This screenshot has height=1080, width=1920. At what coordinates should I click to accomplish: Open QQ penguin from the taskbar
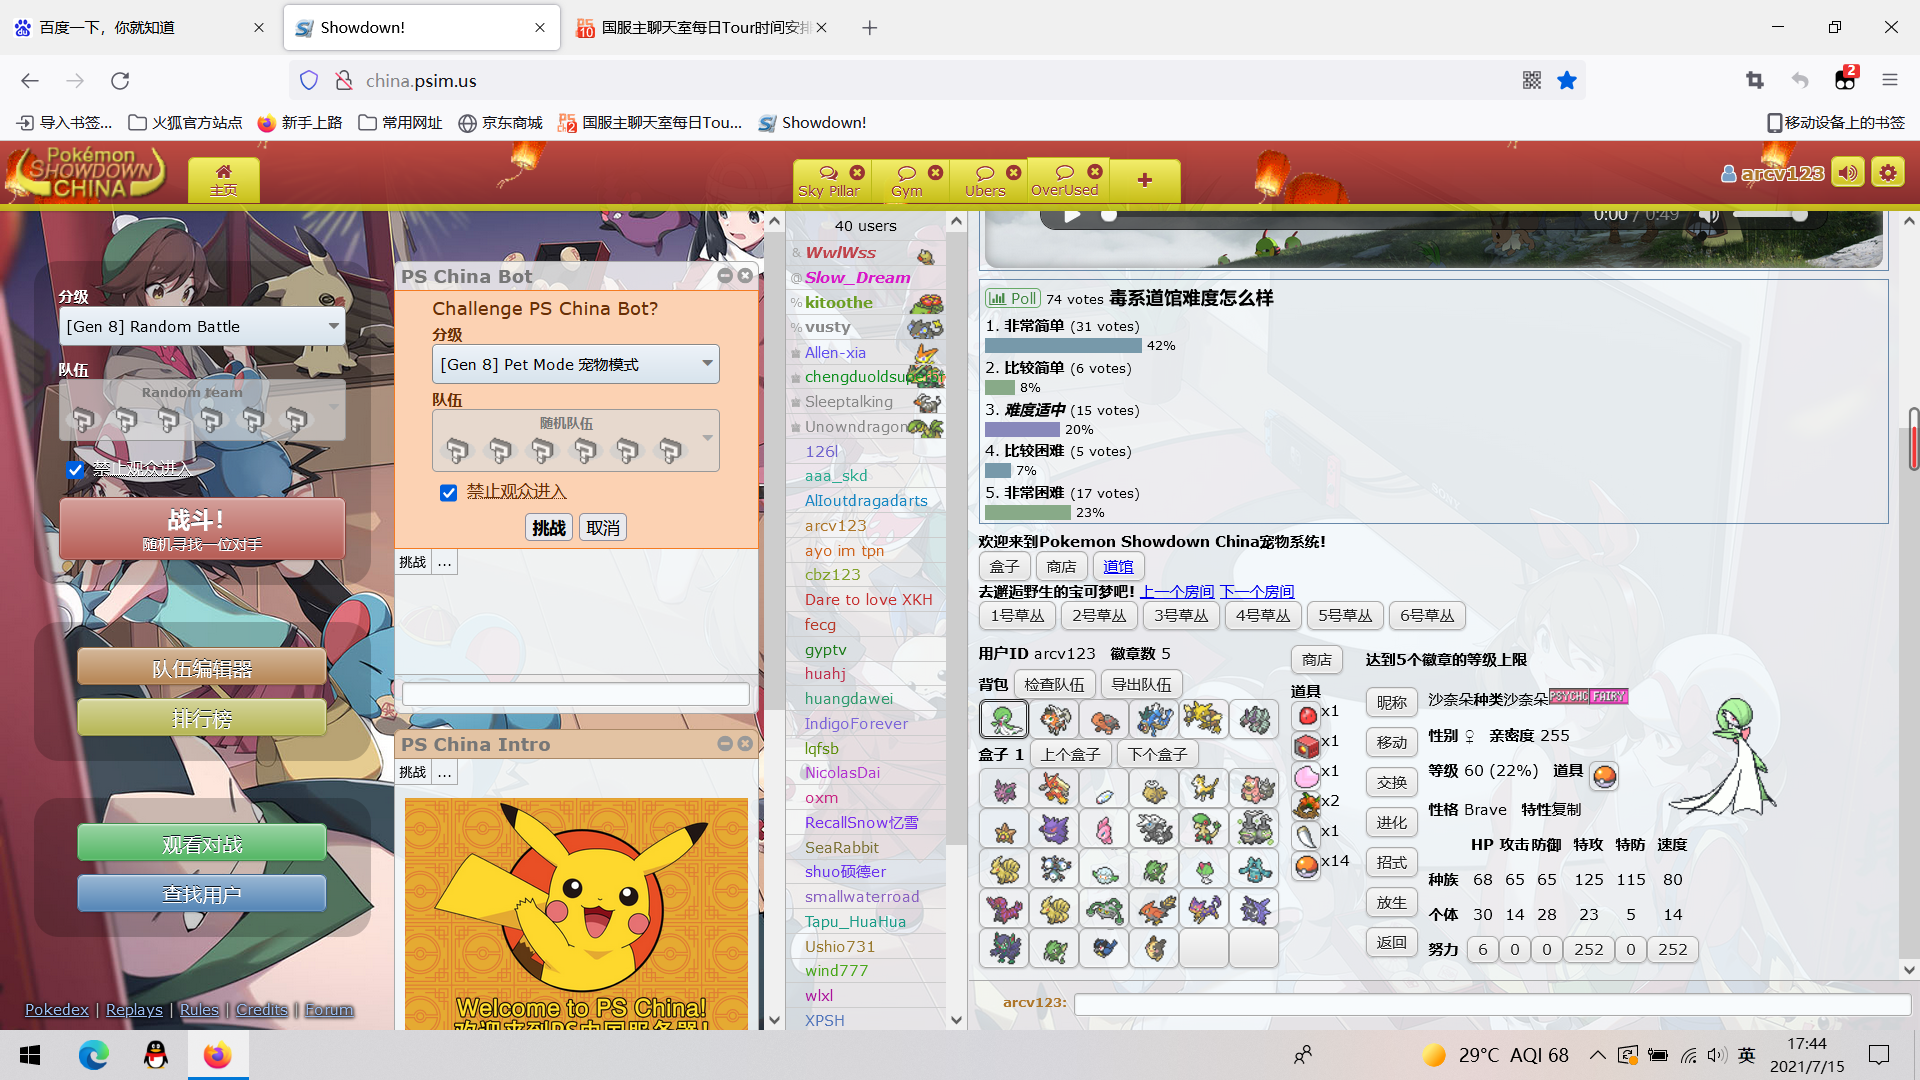pyautogui.click(x=155, y=1055)
